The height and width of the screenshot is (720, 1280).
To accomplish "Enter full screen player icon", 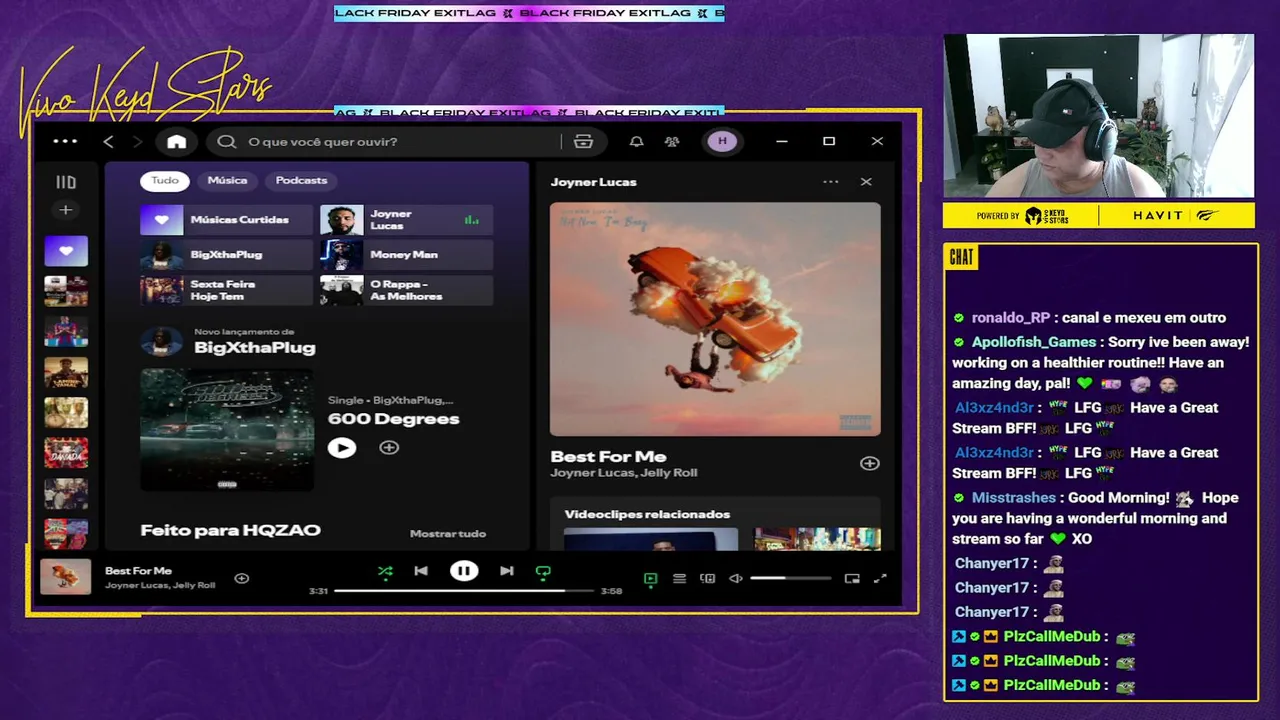I will (x=880, y=579).
